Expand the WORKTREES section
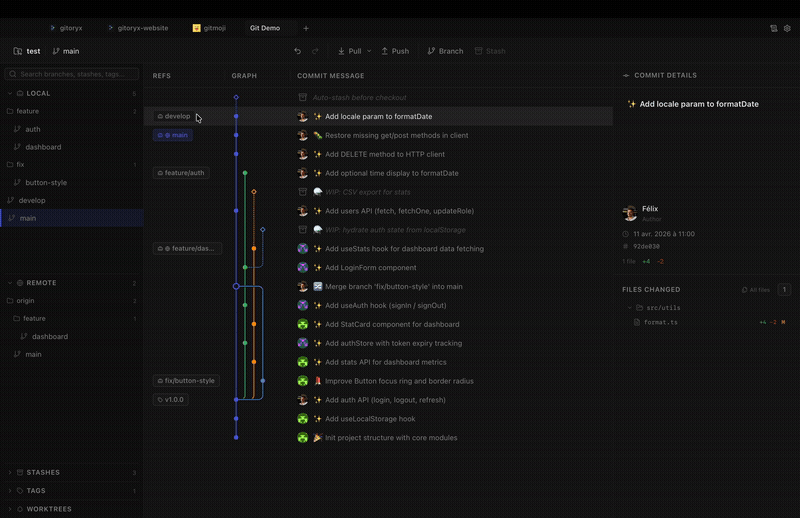The image size is (800, 518). pos(71,509)
